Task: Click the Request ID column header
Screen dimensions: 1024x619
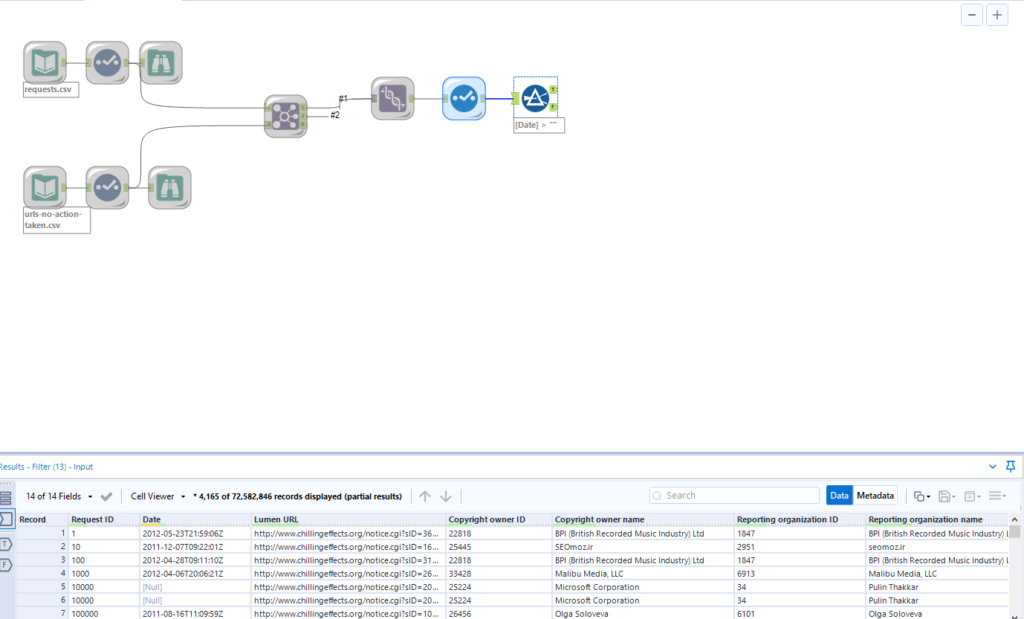Action: [104, 520]
